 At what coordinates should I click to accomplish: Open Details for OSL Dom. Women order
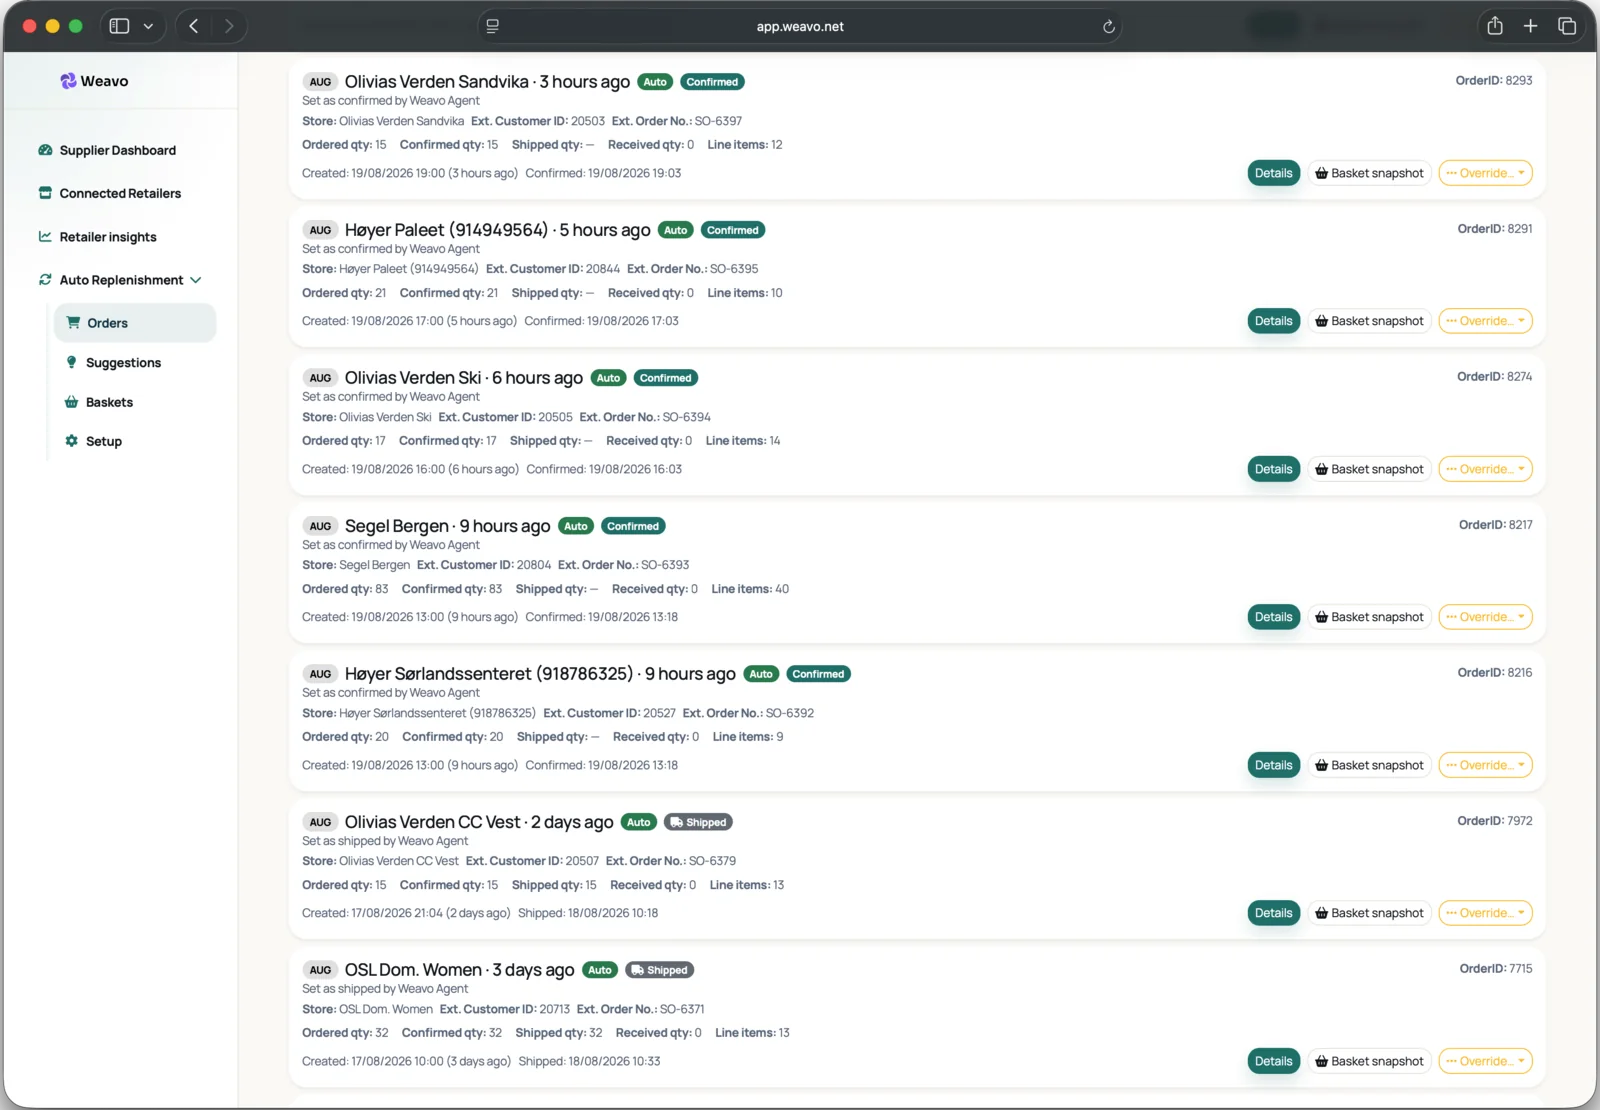coord(1273,1061)
